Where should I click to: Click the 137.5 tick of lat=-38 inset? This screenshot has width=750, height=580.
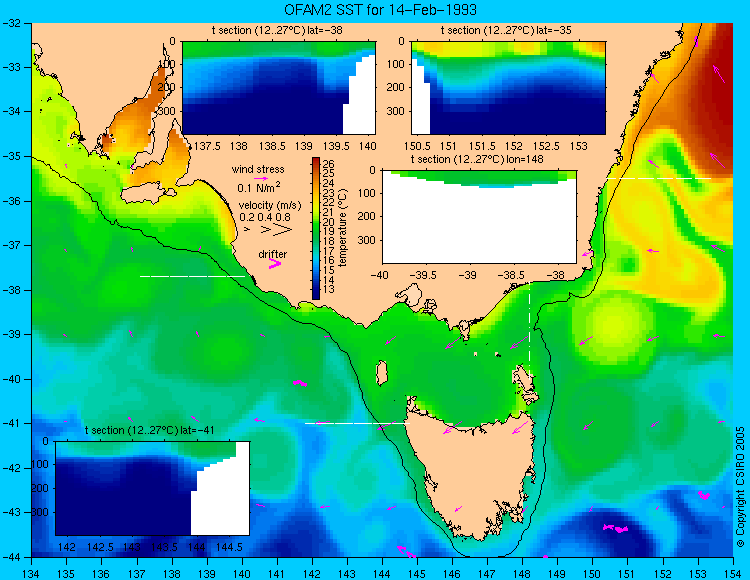[x=208, y=146]
